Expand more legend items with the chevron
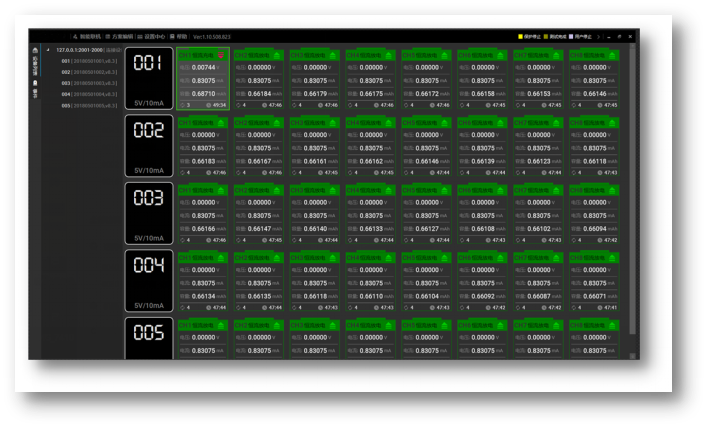Screen dimensions: 709x429 tap(598, 37)
